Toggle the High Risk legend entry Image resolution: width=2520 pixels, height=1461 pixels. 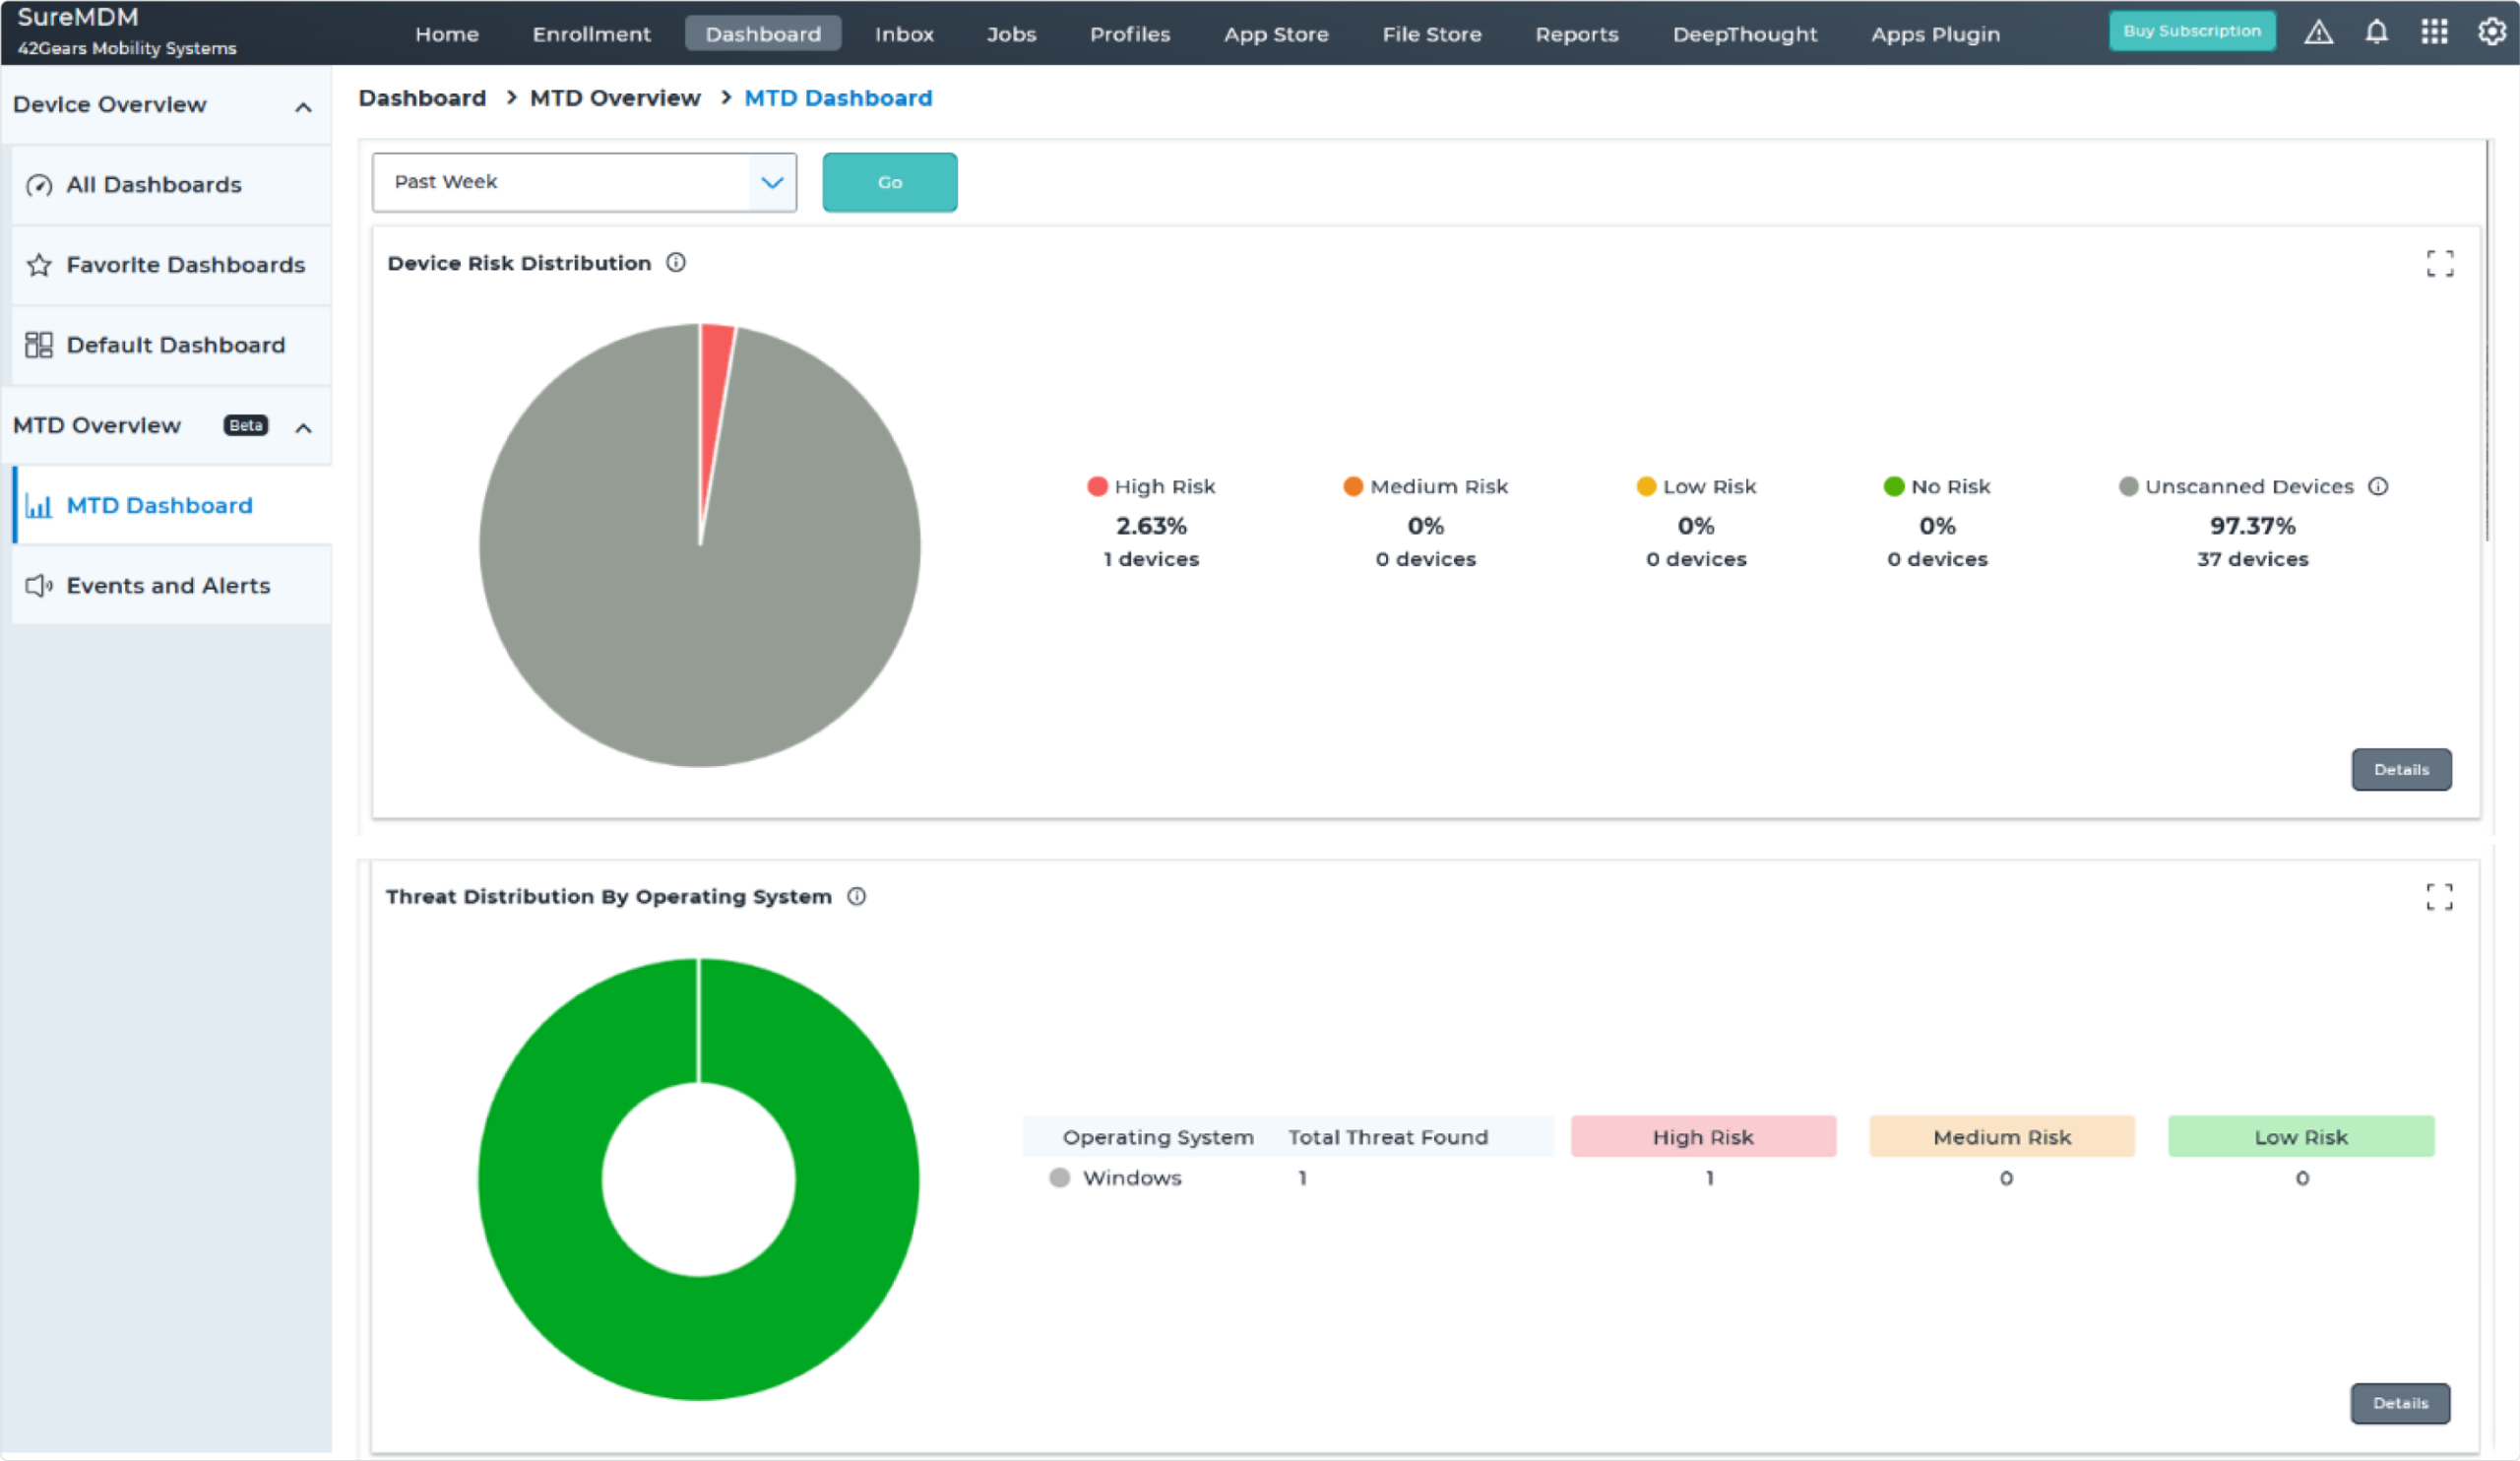(1150, 486)
